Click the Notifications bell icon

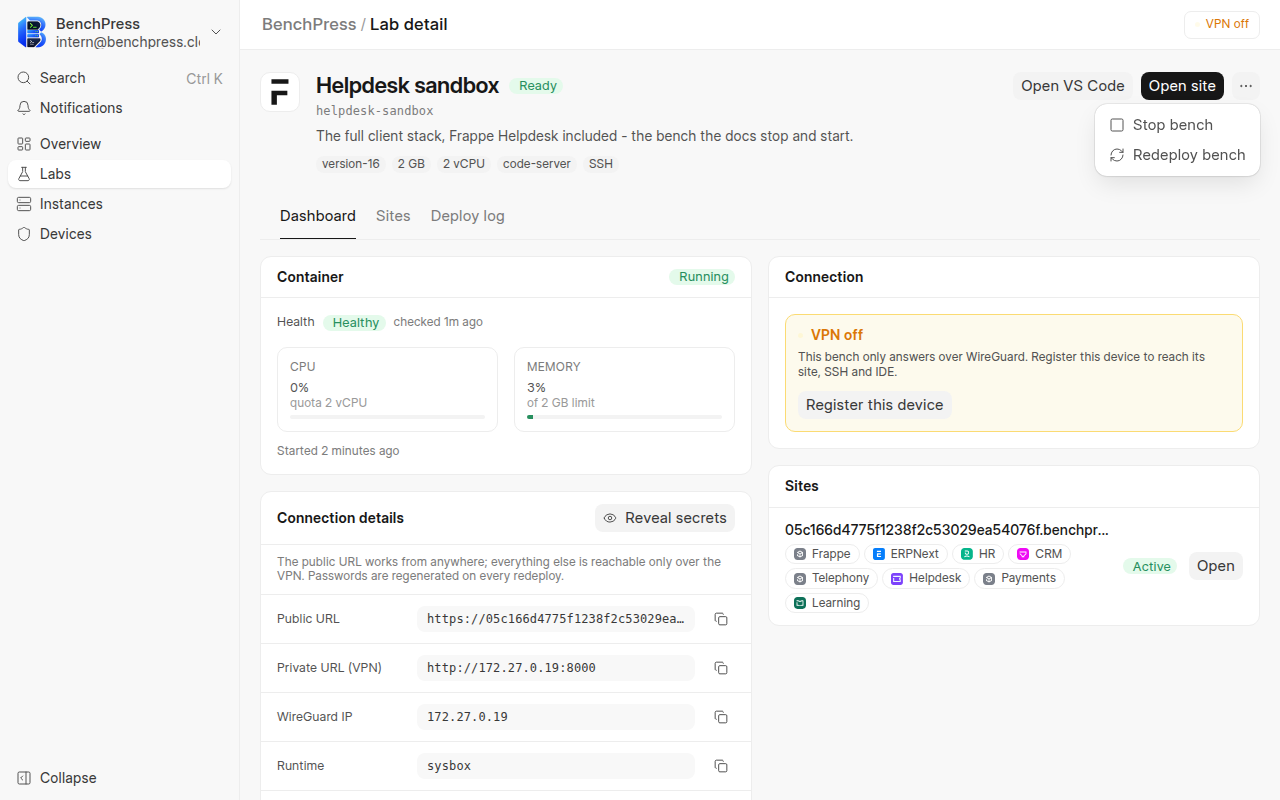click(x=24, y=108)
